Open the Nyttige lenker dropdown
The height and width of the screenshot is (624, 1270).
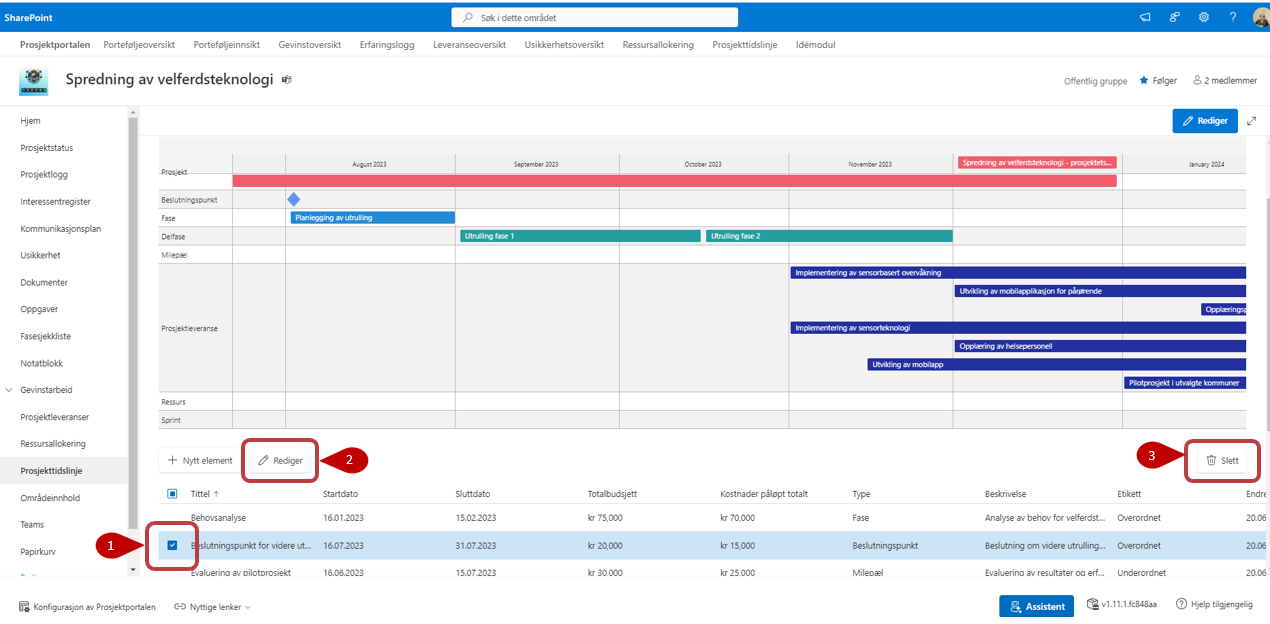coord(212,607)
